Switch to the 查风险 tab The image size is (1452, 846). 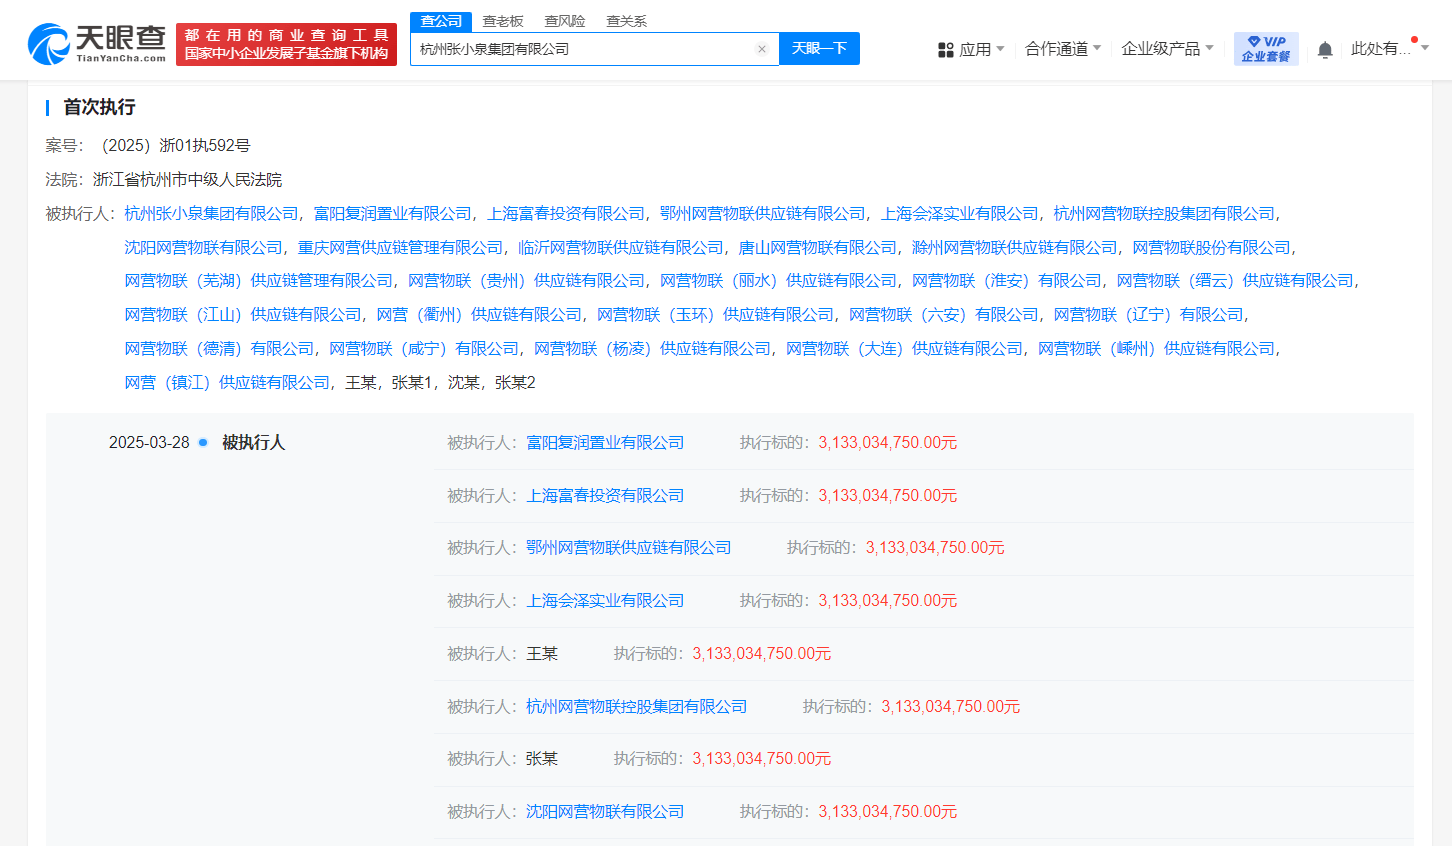(x=565, y=20)
